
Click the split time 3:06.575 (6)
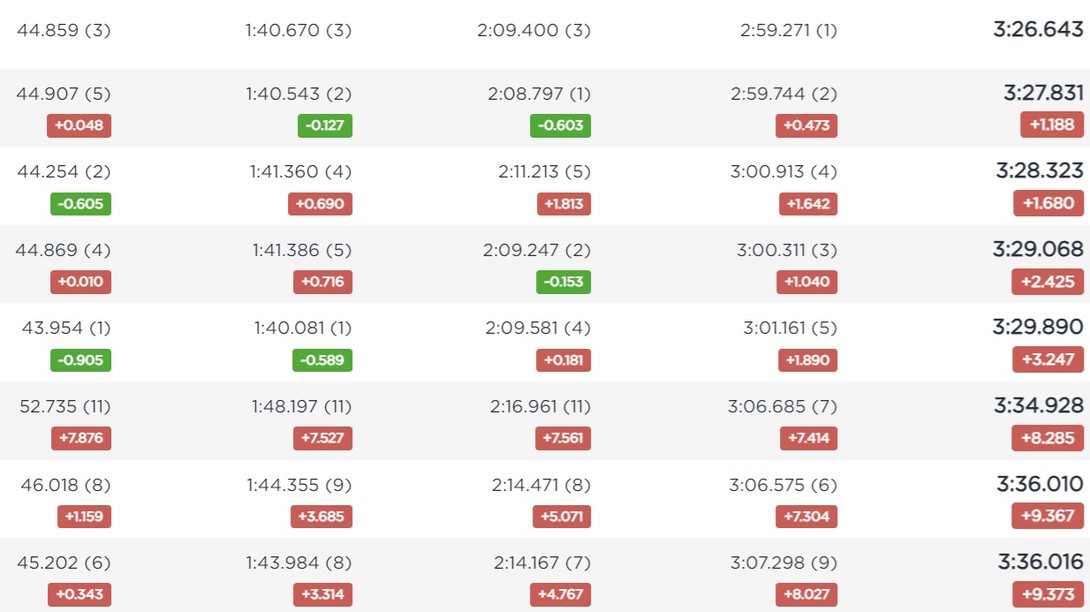point(783,485)
